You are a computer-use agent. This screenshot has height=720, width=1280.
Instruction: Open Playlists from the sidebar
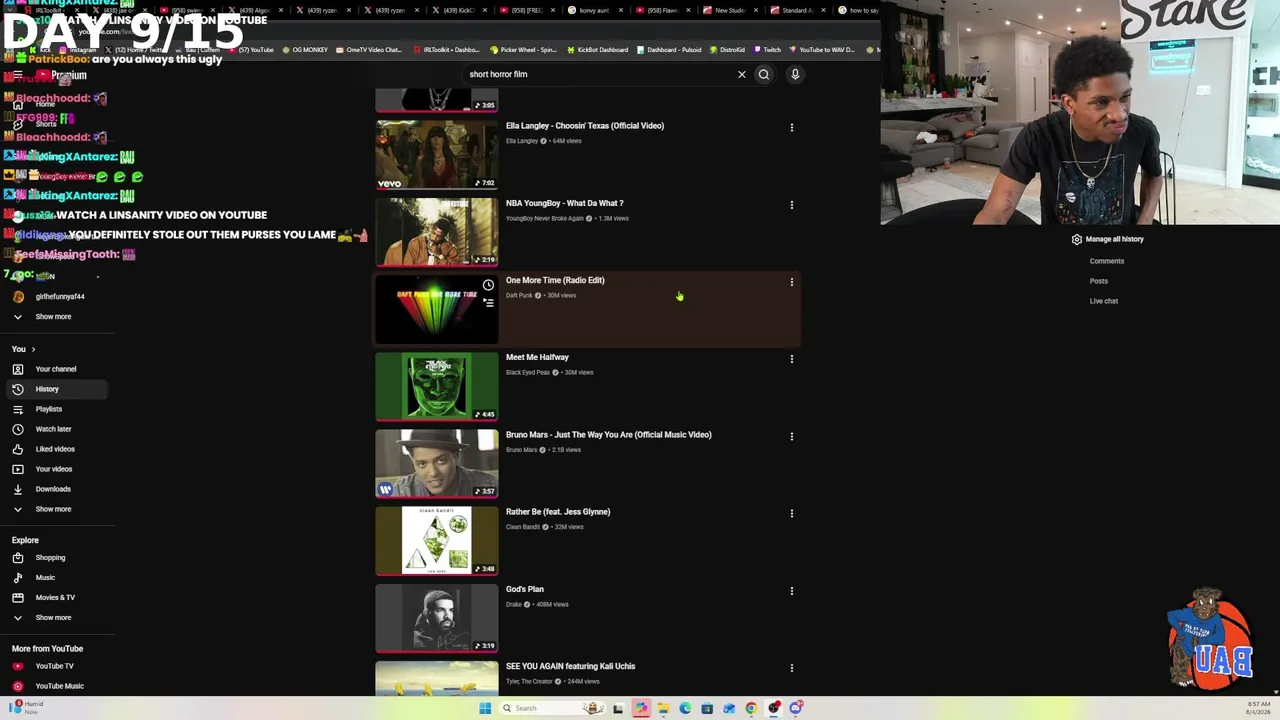click(x=55, y=409)
